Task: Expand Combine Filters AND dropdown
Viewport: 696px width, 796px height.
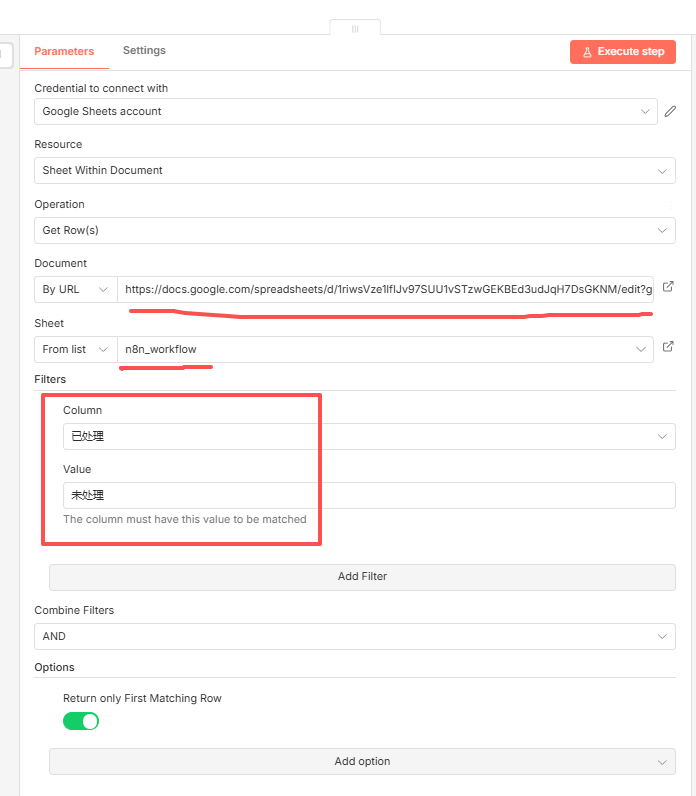Action: tap(354, 637)
